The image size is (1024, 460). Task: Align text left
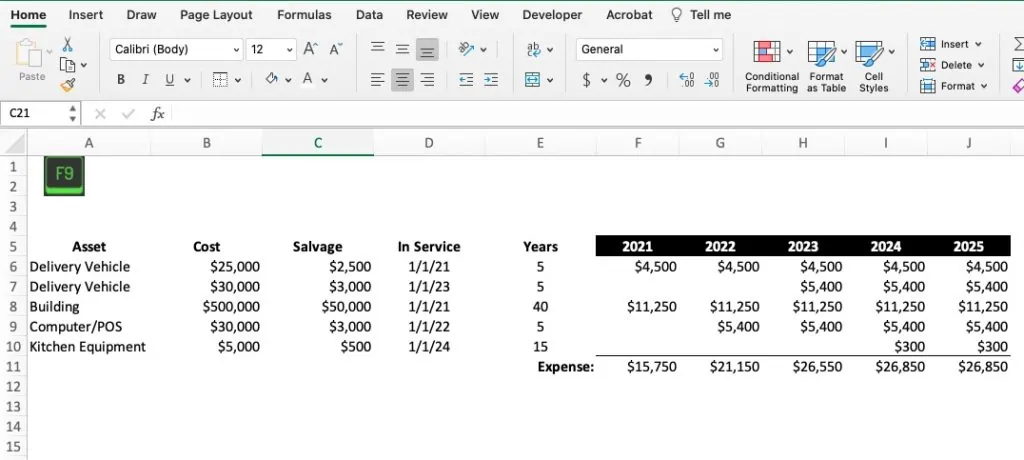(377, 80)
